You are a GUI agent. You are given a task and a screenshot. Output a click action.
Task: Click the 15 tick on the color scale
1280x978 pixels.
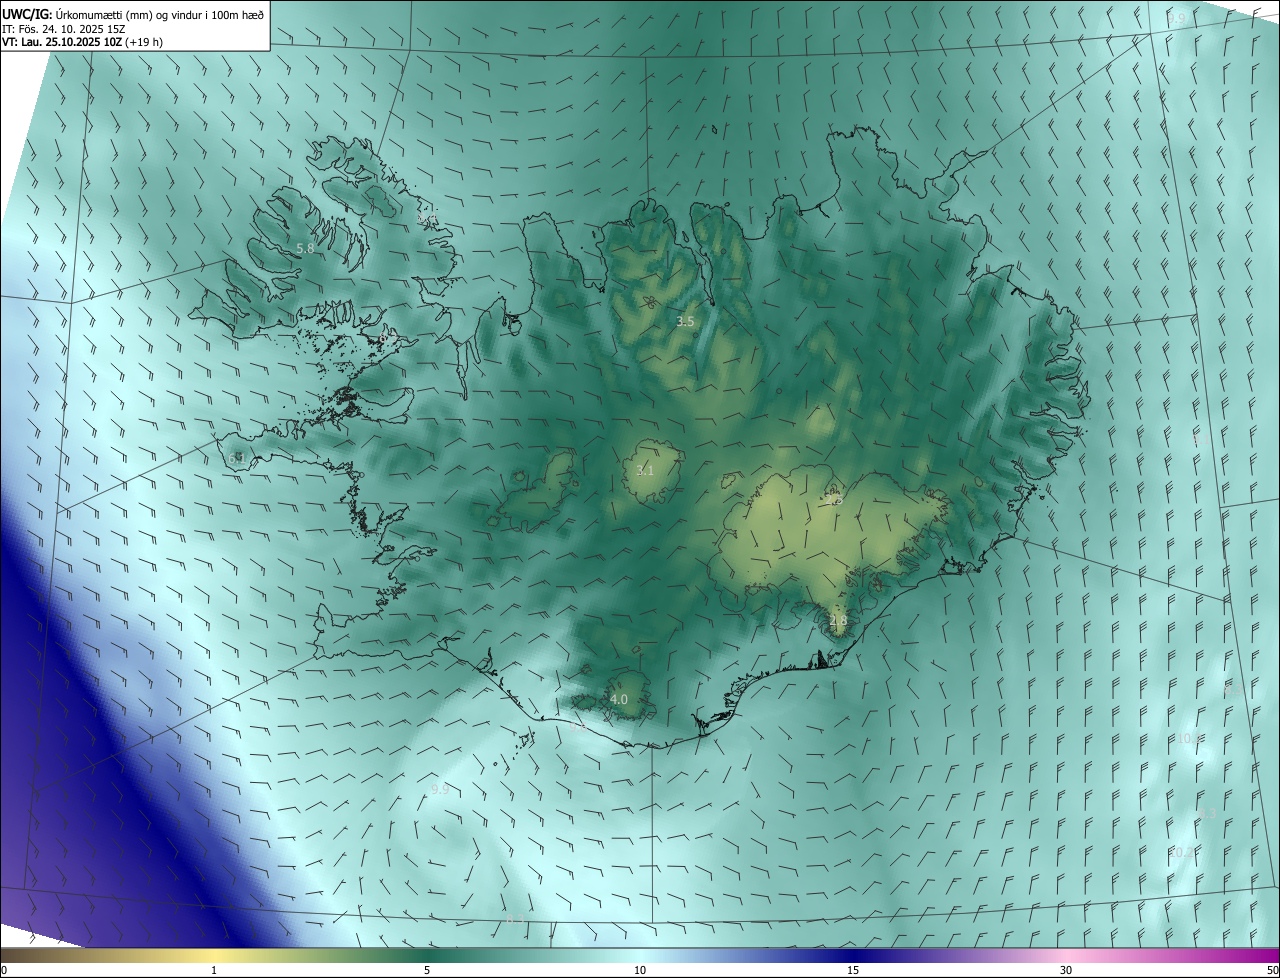pyautogui.click(x=853, y=970)
